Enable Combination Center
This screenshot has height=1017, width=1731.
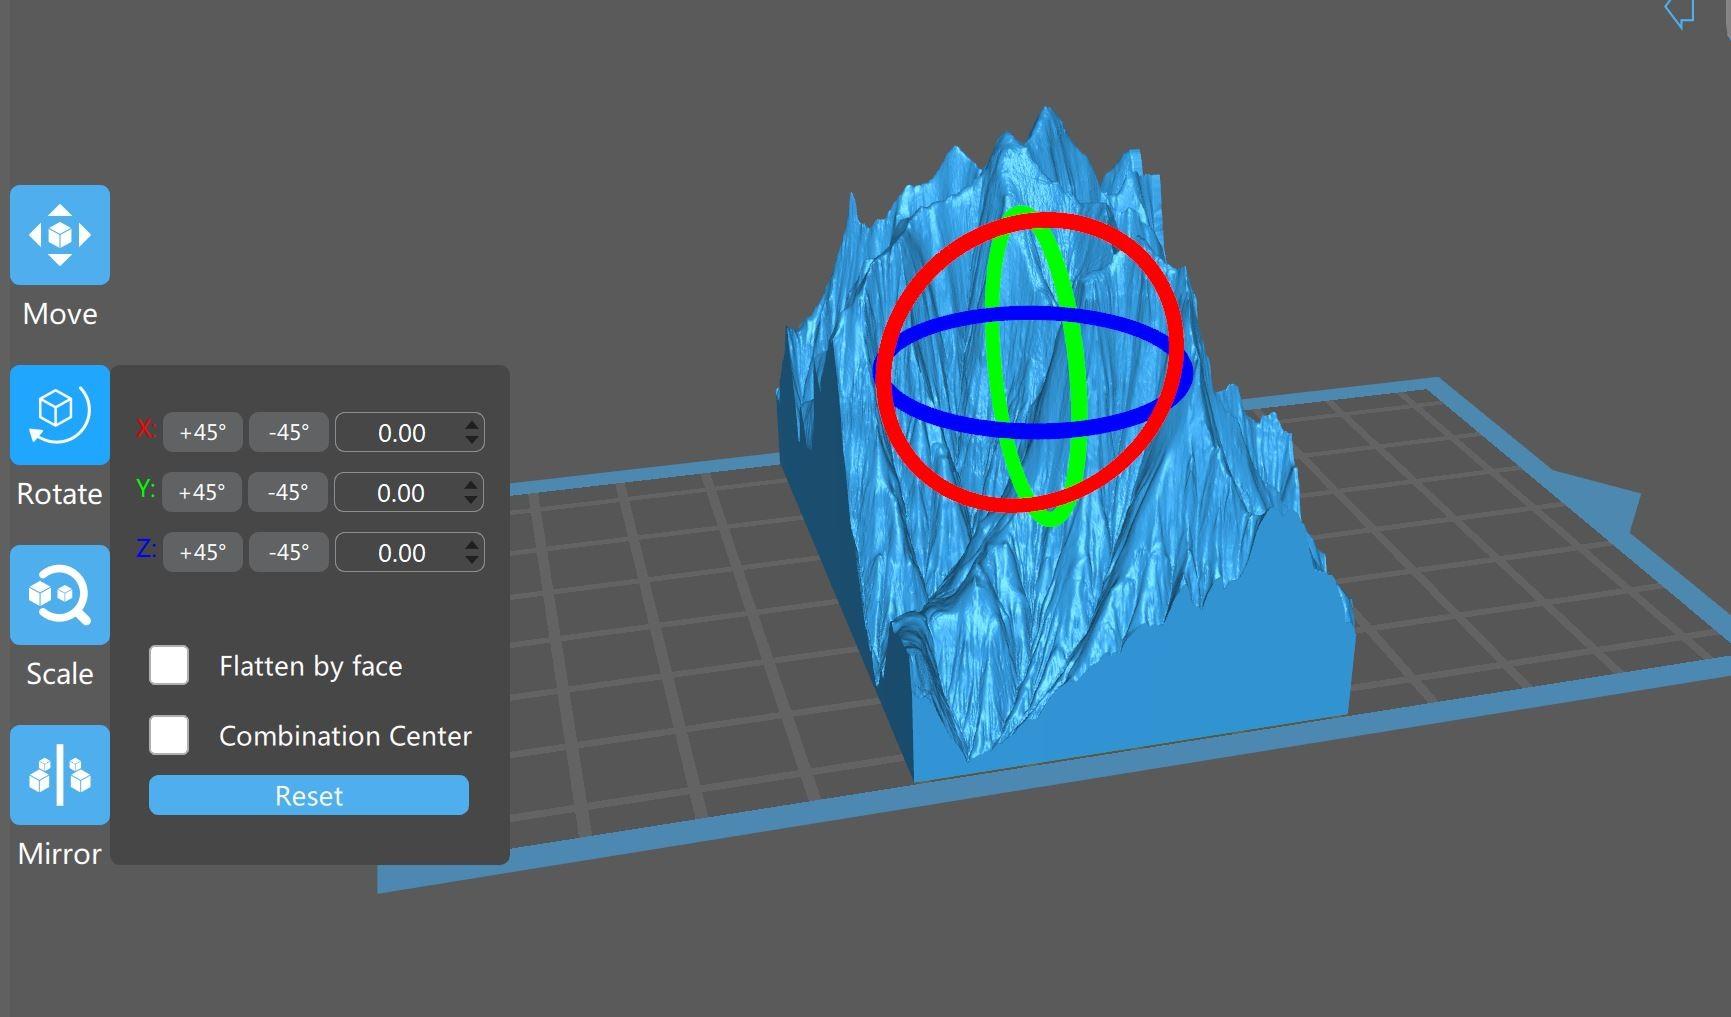(x=169, y=734)
